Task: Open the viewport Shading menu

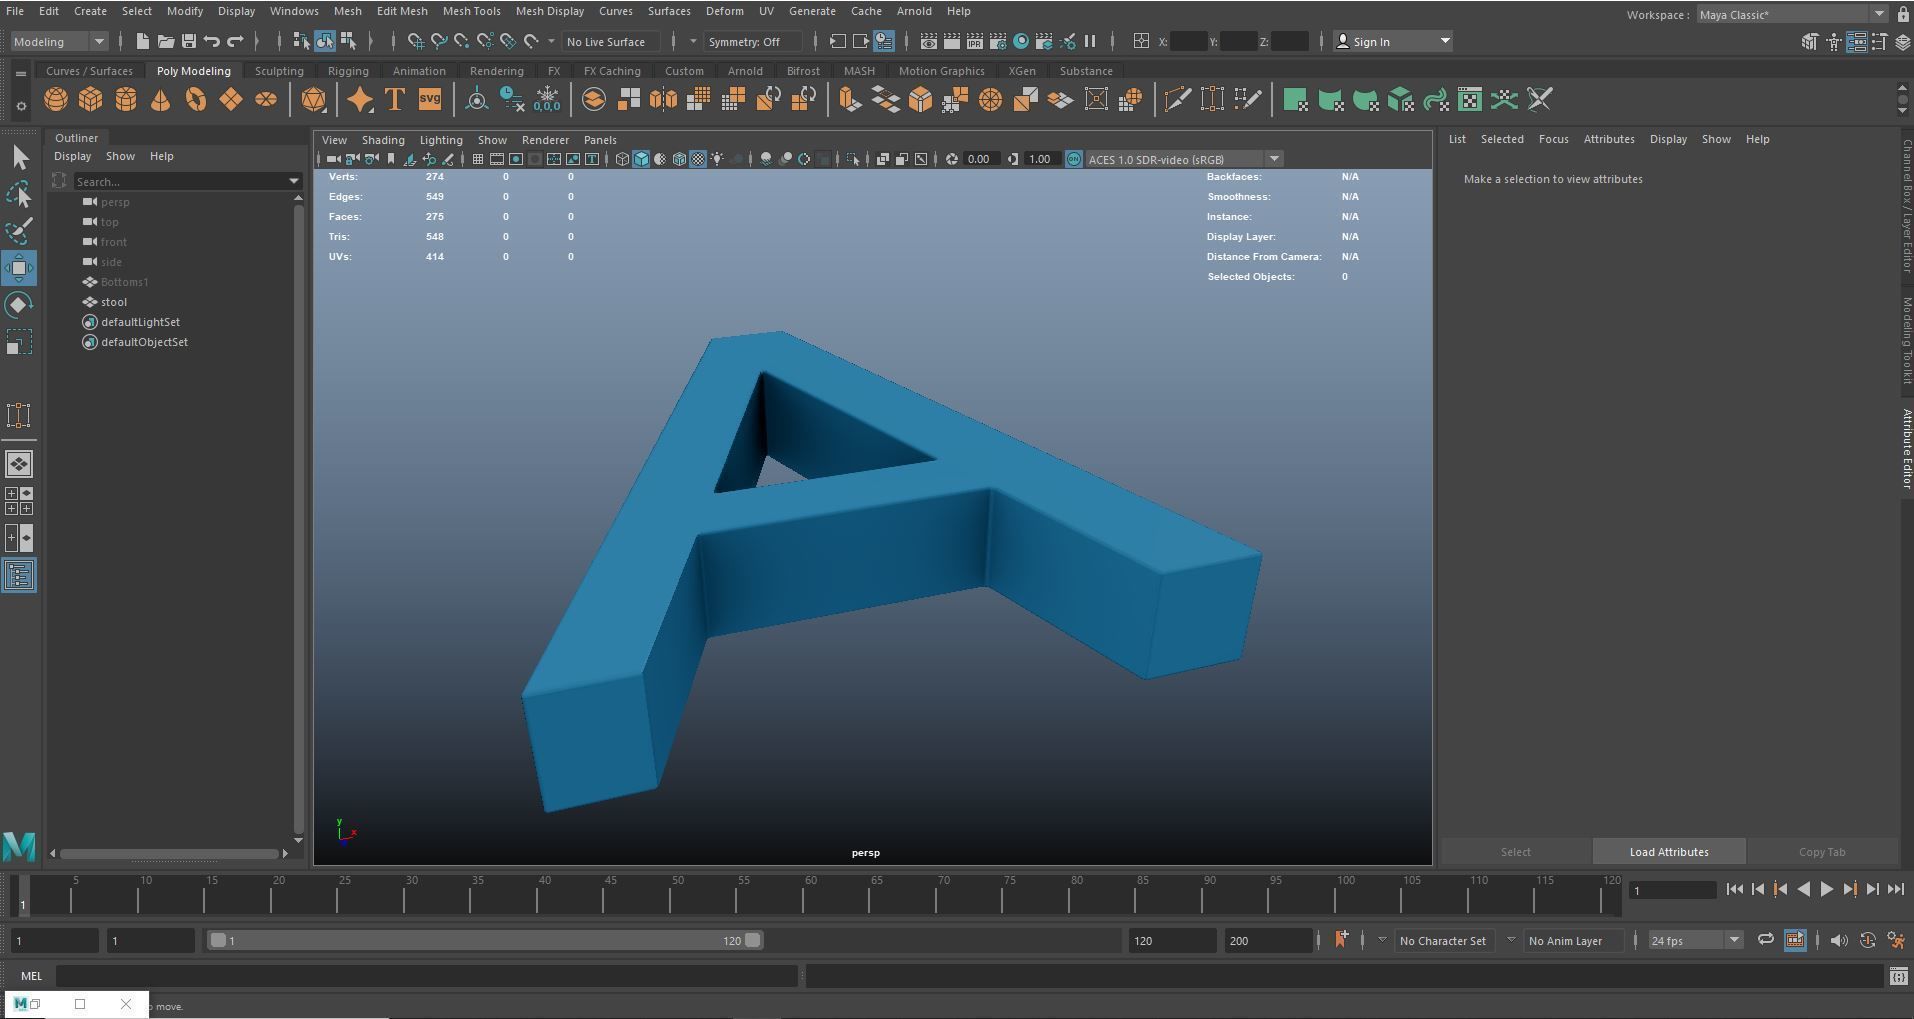Action: pyautogui.click(x=383, y=140)
